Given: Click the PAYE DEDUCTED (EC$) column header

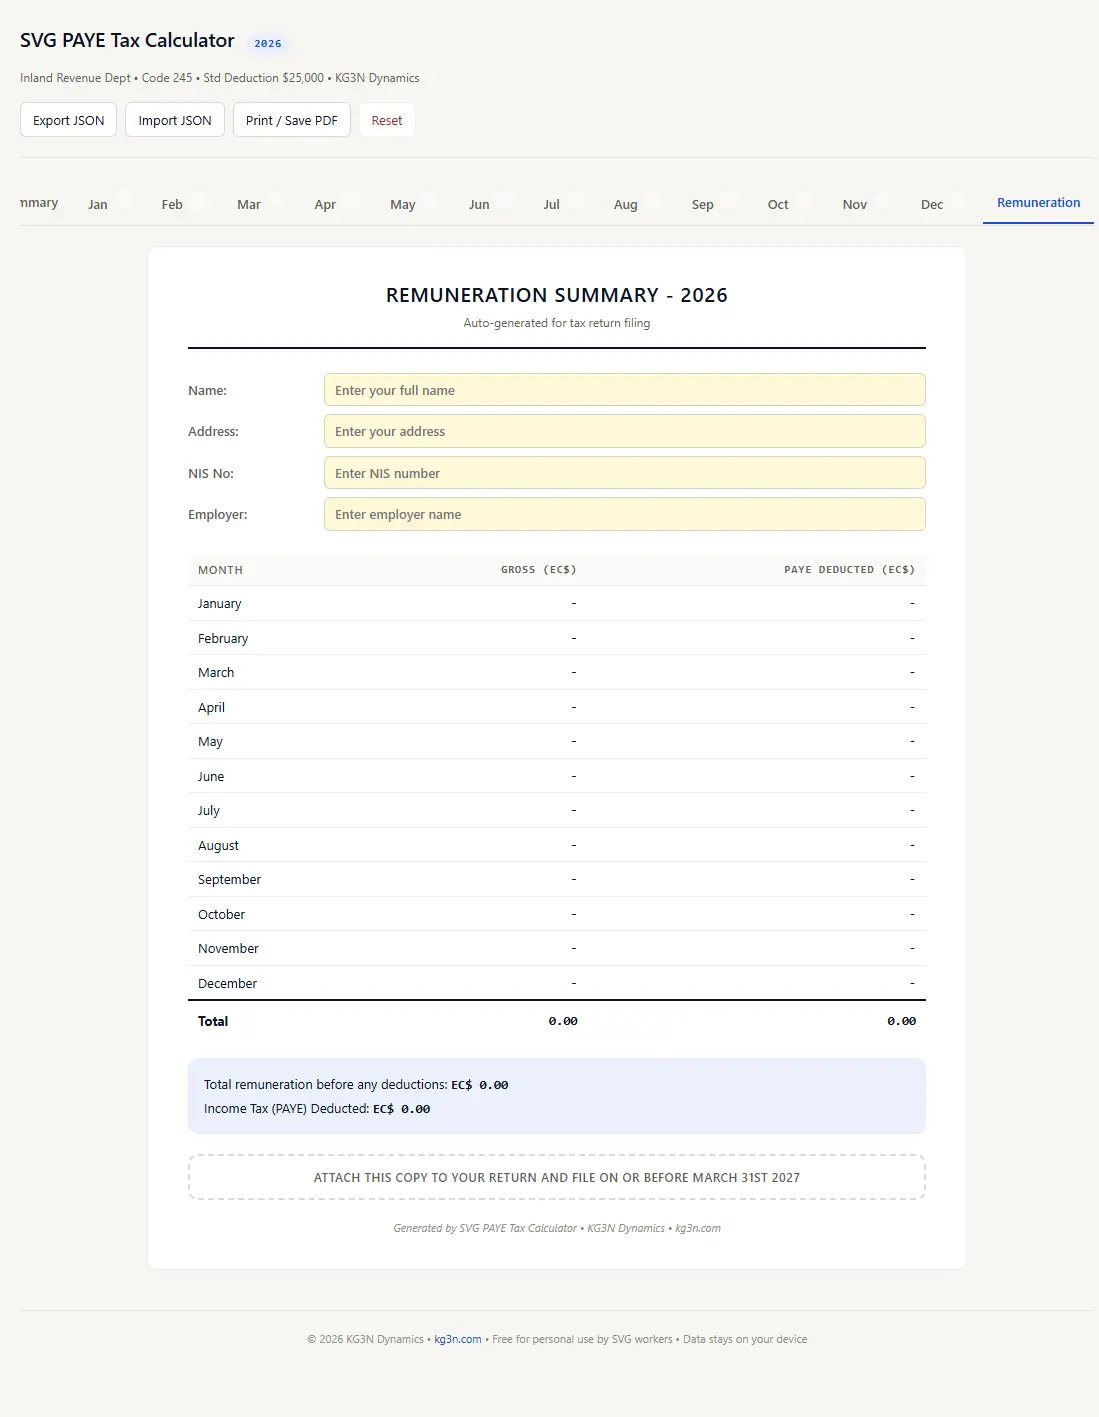Looking at the screenshot, I should [850, 570].
